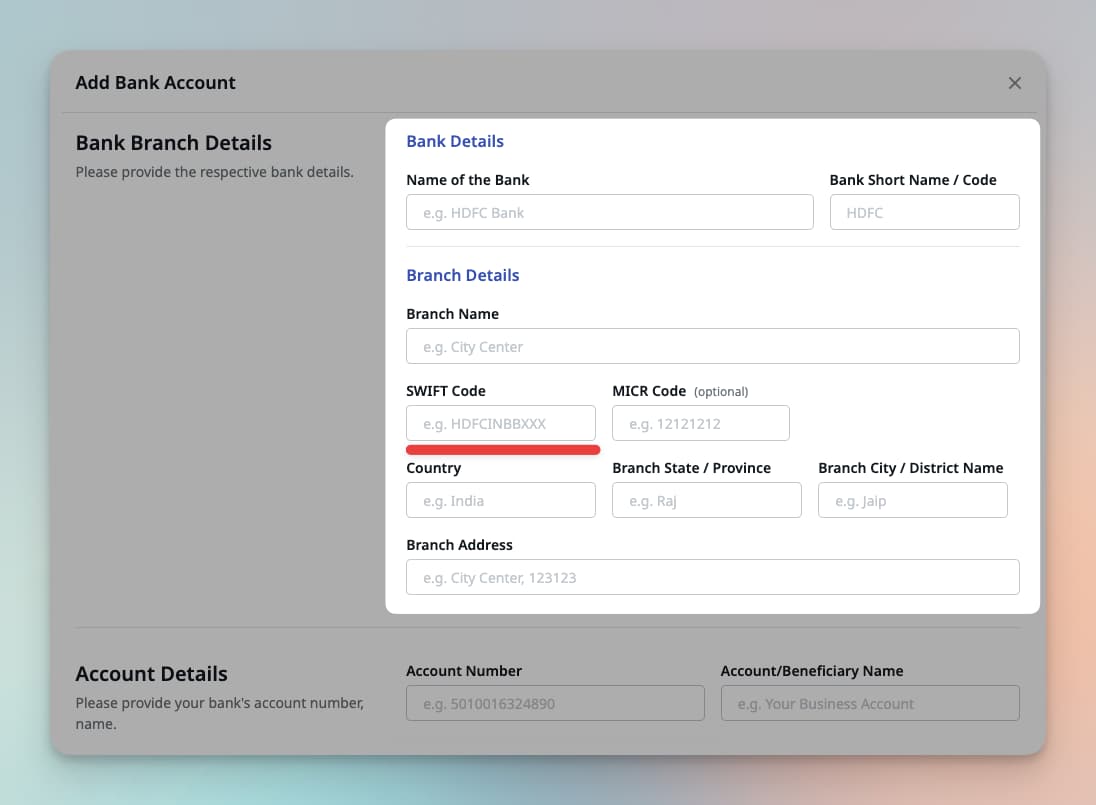Click the Branch State / Province field

pos(707,500)
